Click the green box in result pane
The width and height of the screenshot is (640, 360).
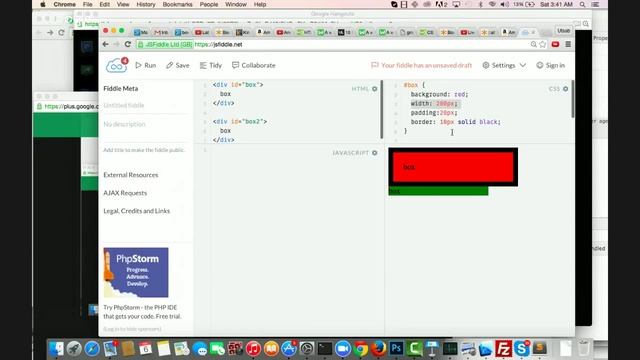click(x=438, y=191)
